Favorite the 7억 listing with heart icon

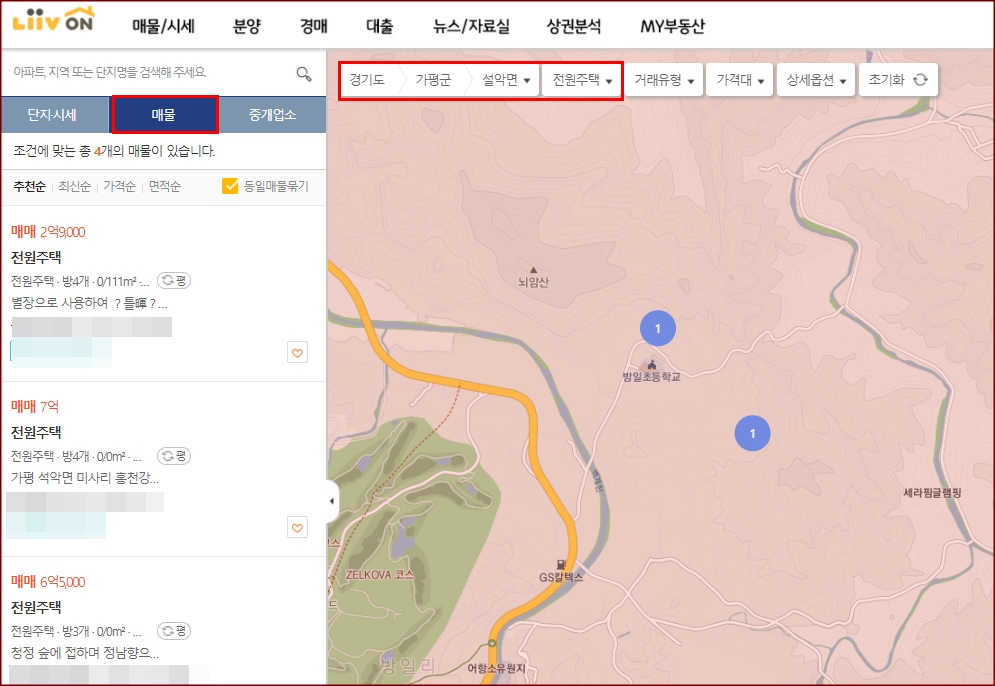(298, 527)
